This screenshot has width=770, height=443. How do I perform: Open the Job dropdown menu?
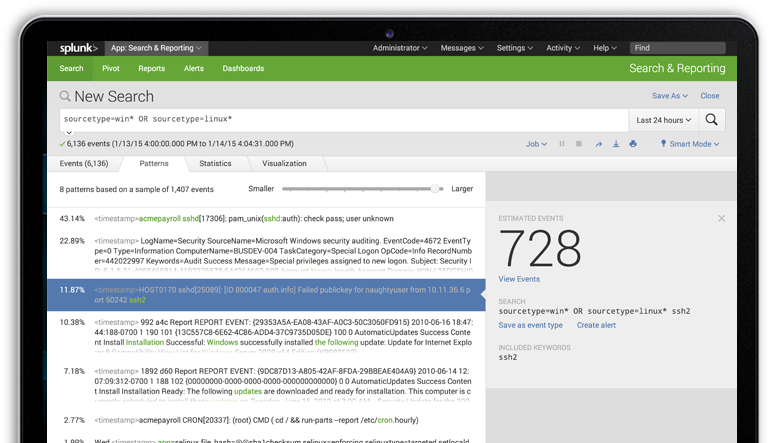[537, 144]
